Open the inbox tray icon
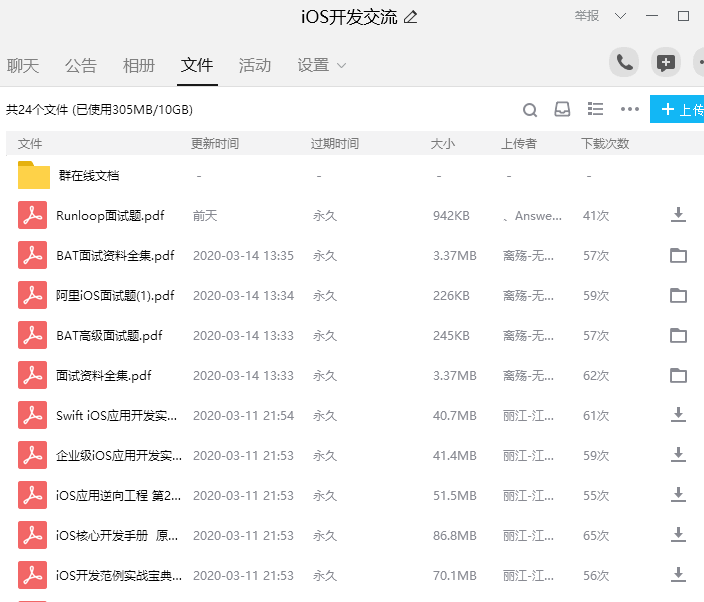 pos(562,109)
